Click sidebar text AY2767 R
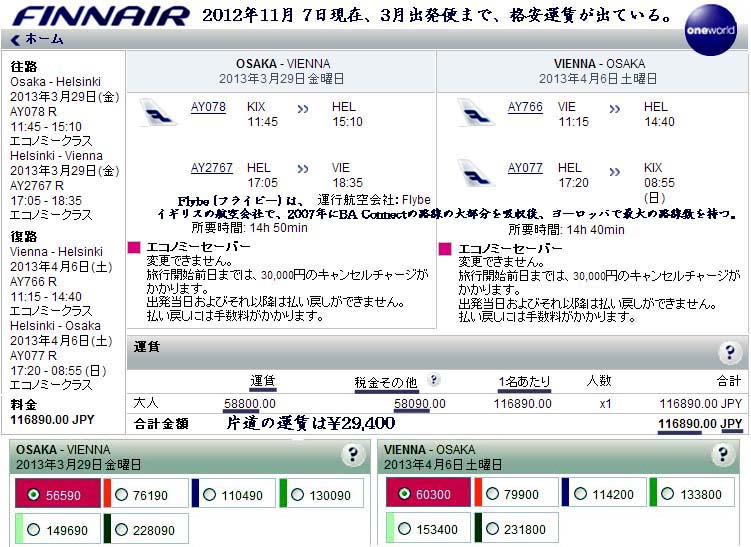This screenshot has height=547, width=751. (37, 185)
